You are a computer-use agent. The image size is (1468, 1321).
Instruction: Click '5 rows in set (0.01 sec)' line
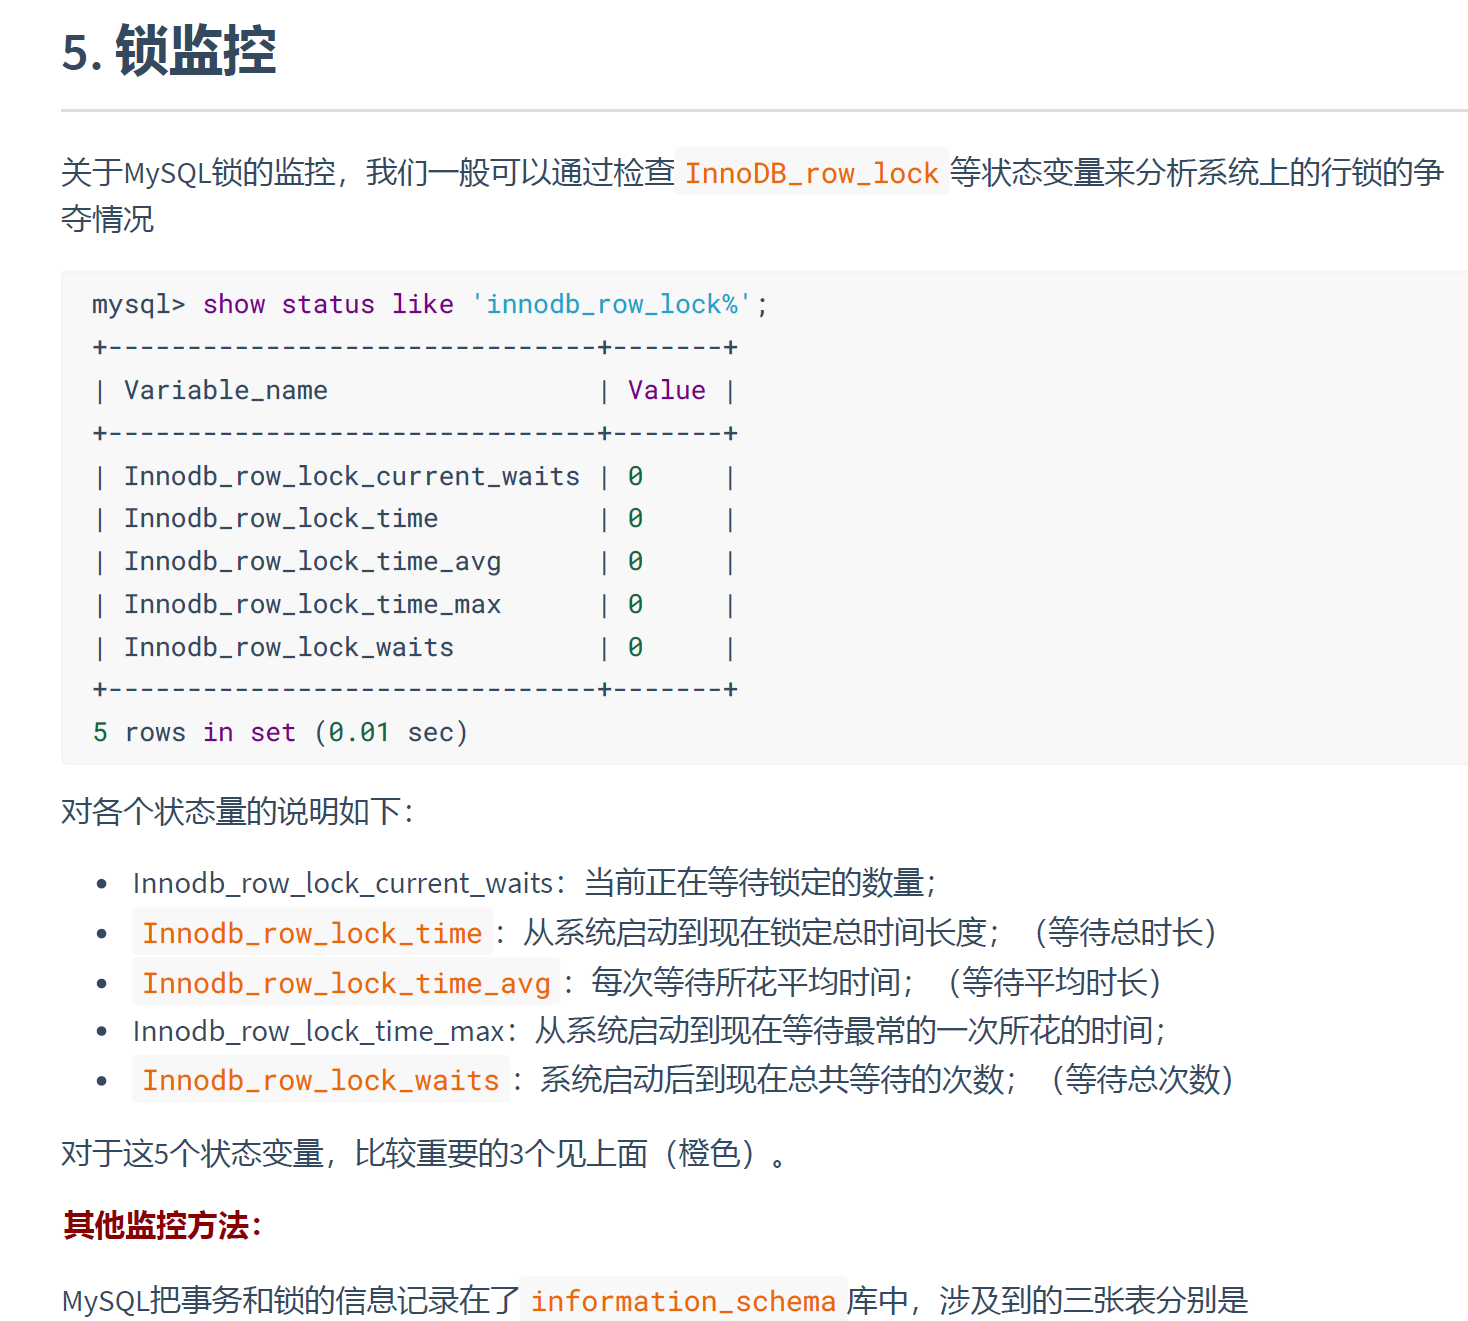coord(280,732)
